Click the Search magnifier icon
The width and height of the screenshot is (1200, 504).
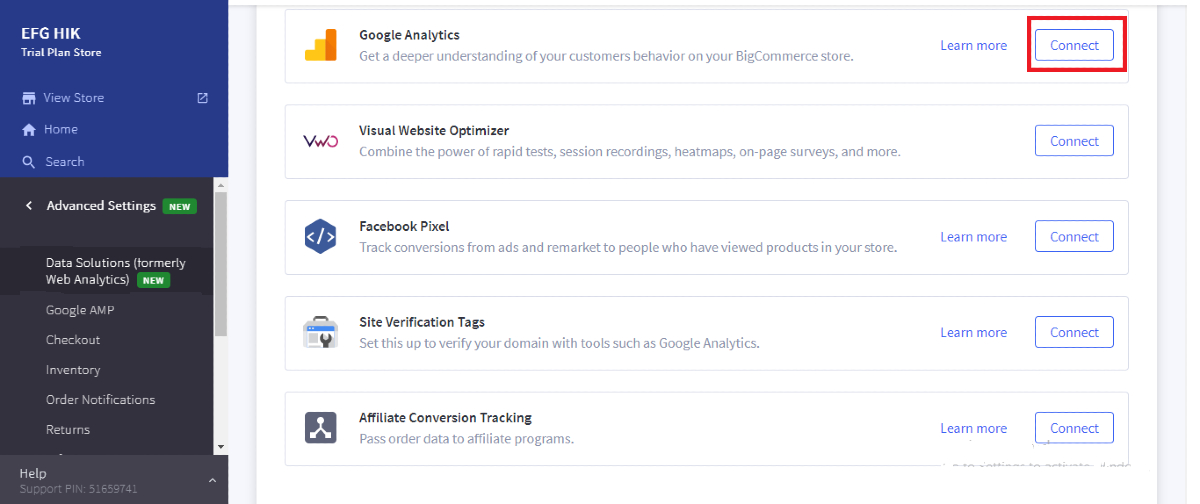29,162
